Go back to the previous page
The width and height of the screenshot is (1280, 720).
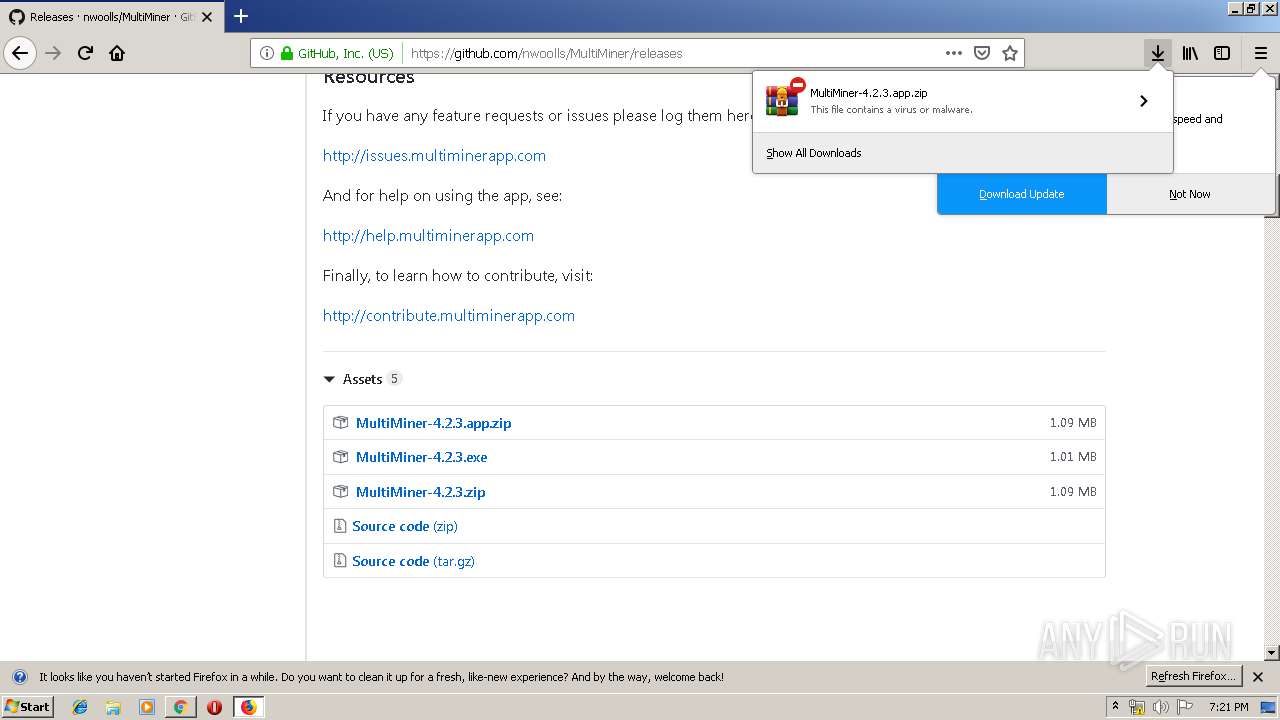coord(20,53)
